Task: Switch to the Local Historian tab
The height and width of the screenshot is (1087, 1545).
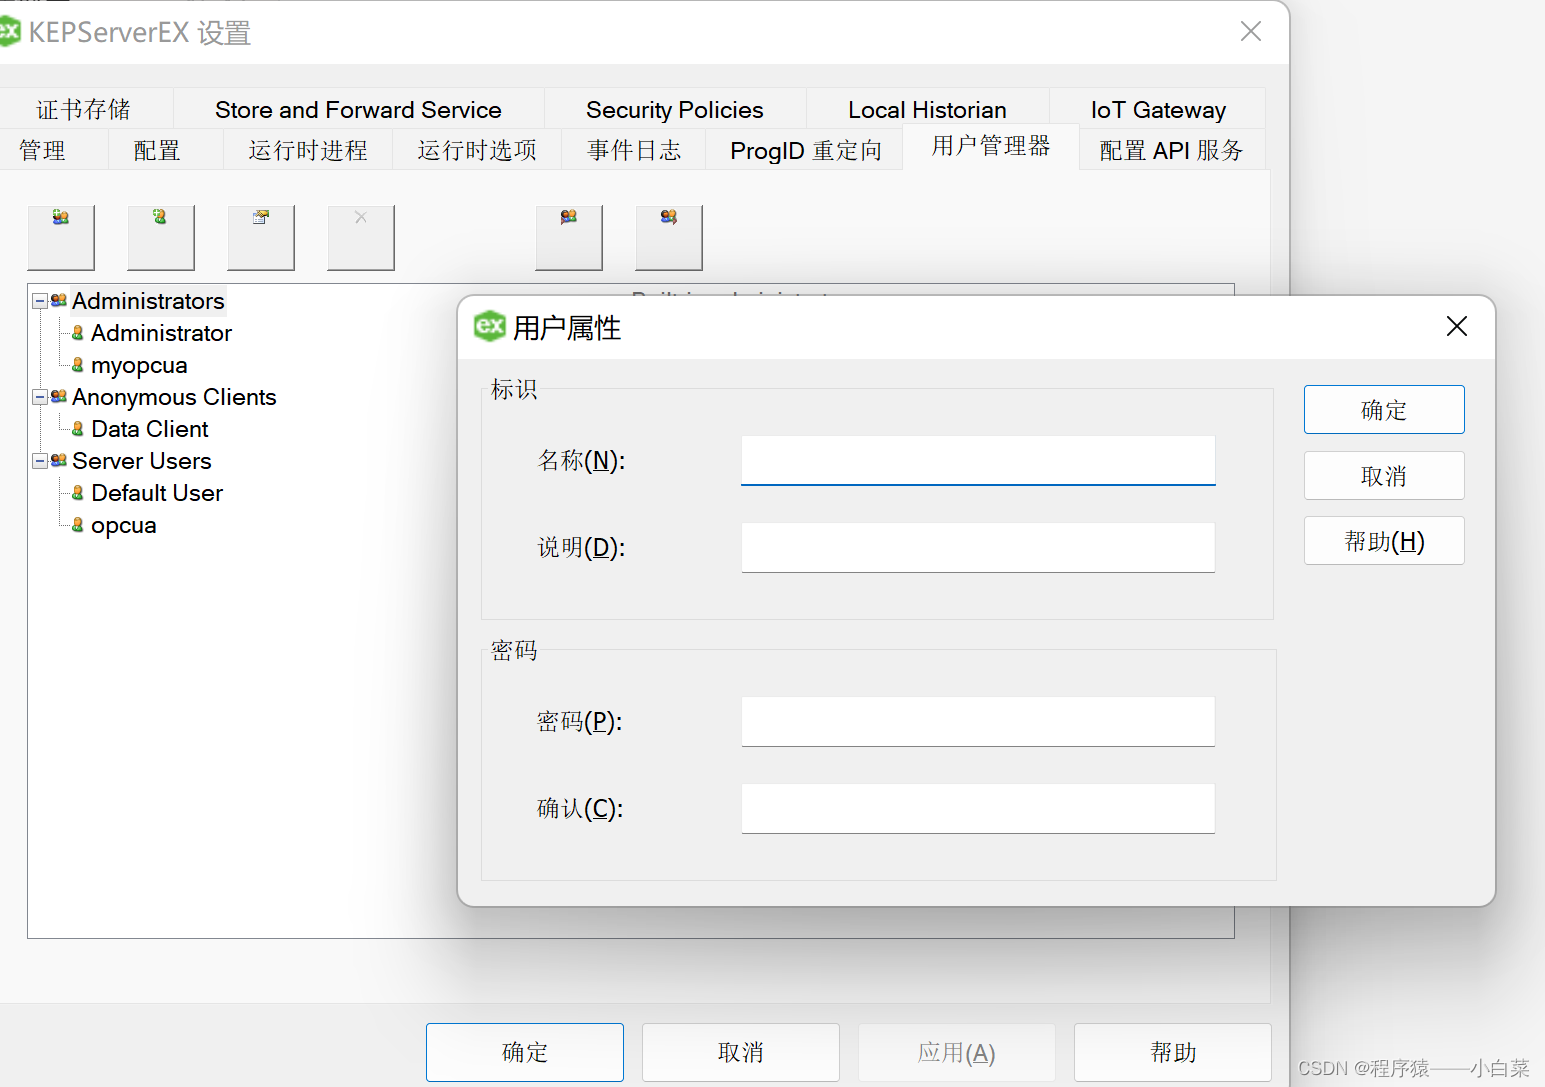Action: (928, 109)
